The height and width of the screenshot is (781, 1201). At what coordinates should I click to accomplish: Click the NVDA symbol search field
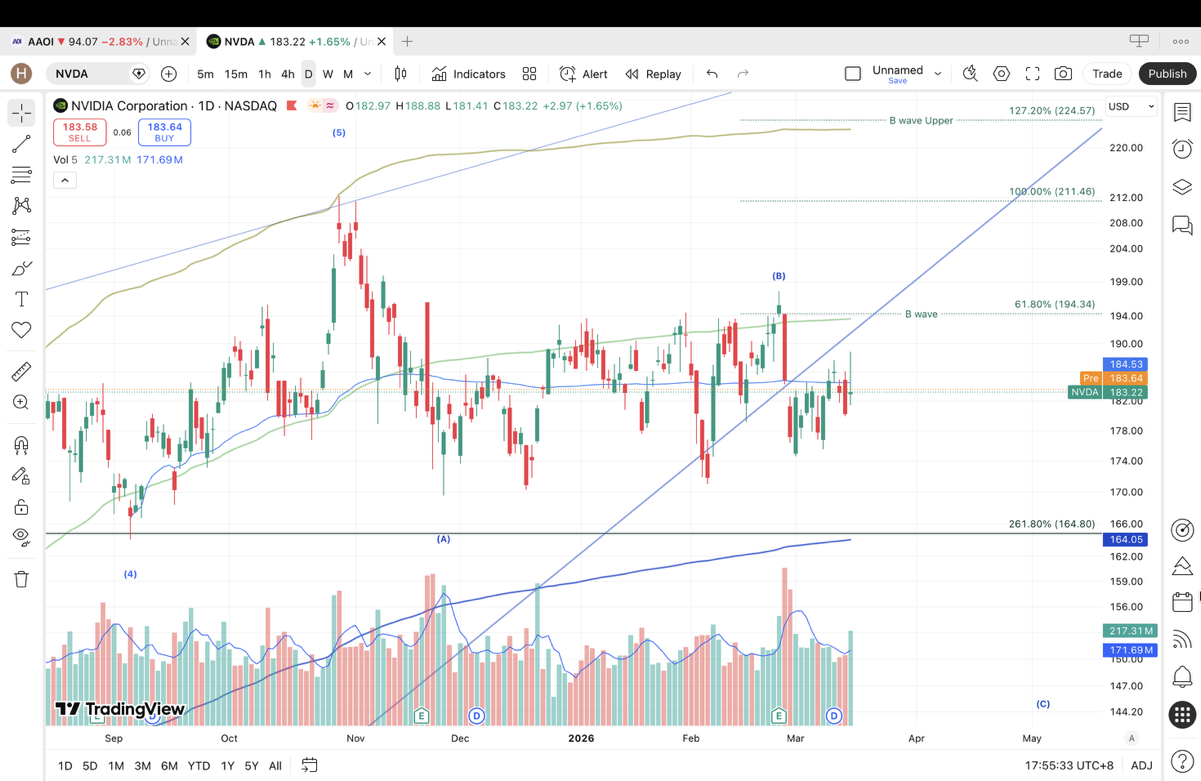tap(90, 74)
